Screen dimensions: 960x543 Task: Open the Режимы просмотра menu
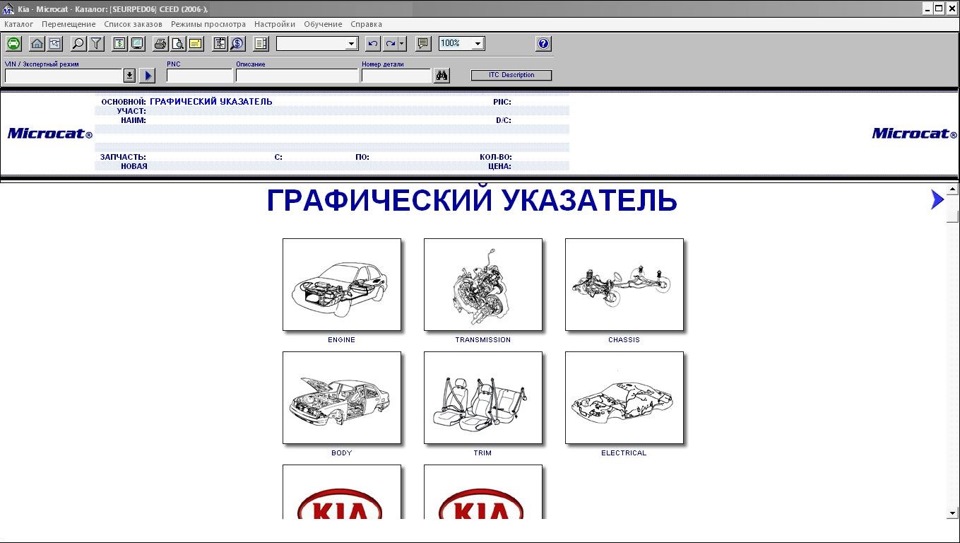pos(208,24)
